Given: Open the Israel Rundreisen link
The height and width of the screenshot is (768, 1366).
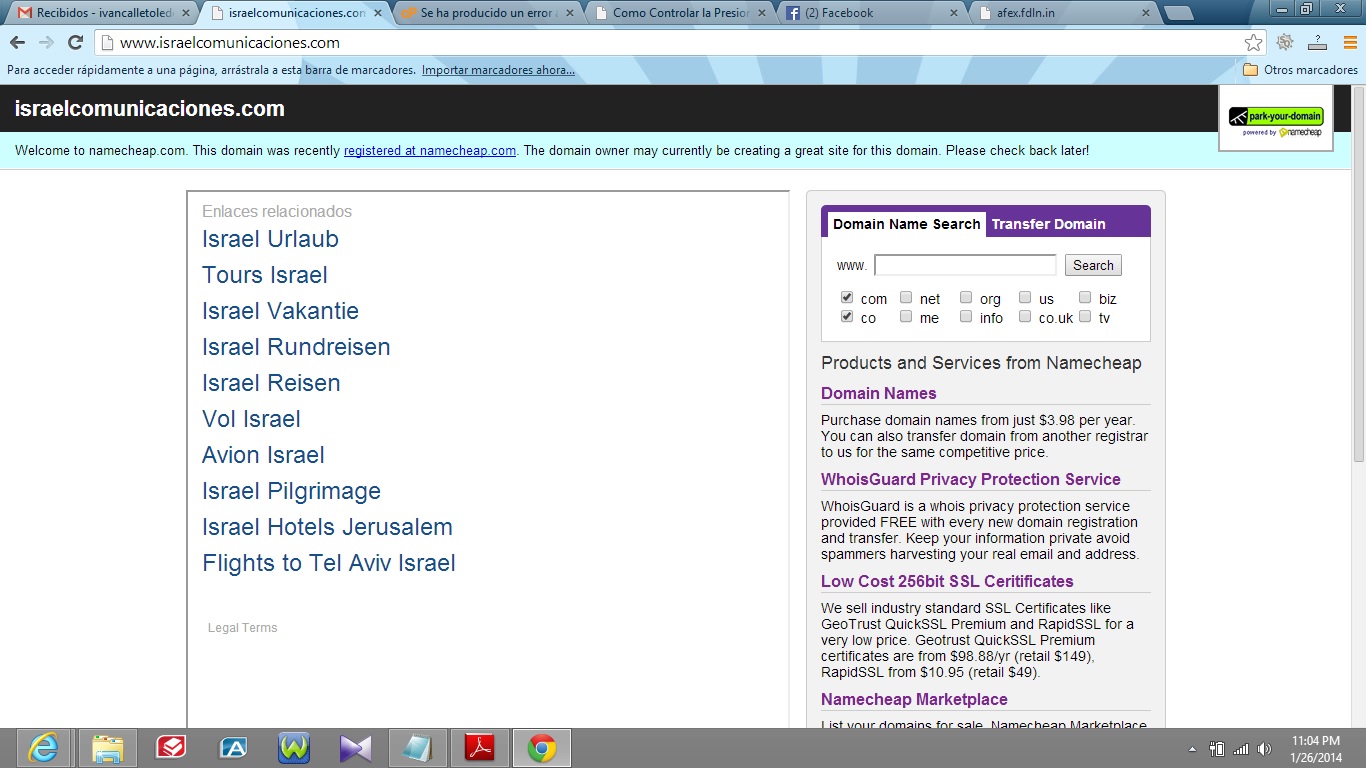Looking at the screenshot, I should pos(296,347).
